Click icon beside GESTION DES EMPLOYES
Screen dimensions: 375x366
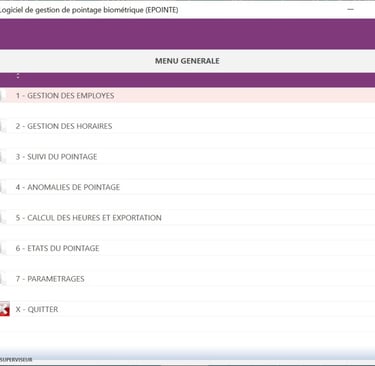[3, 96]
